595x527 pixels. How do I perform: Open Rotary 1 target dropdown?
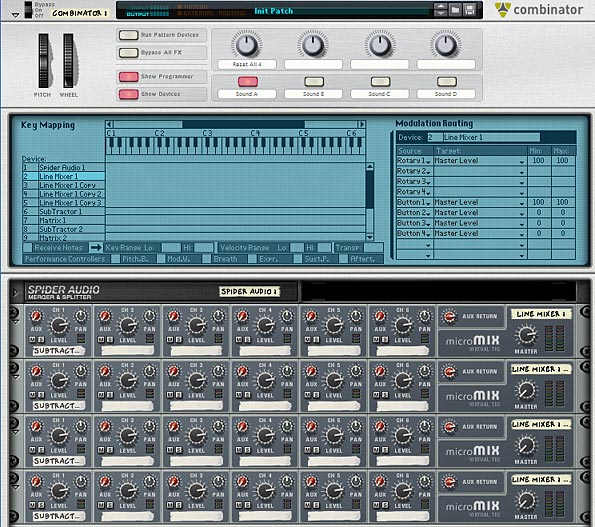(x=522, y=162)
